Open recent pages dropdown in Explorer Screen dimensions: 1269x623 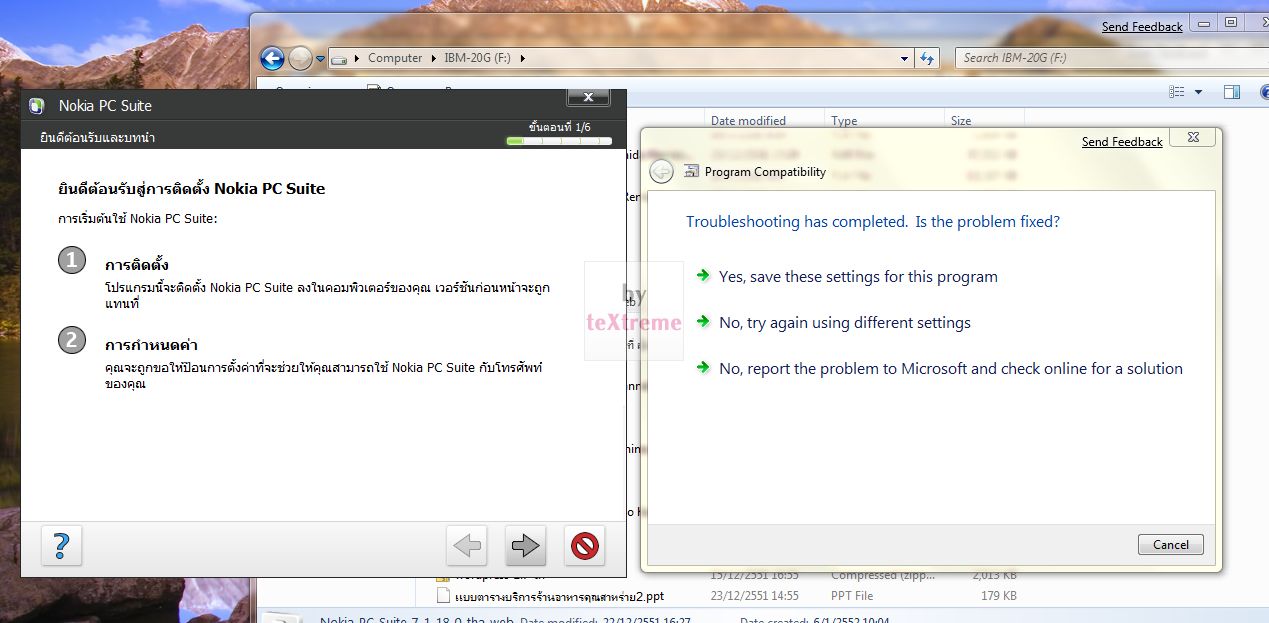pyautogui.click(x=320, y=59)
